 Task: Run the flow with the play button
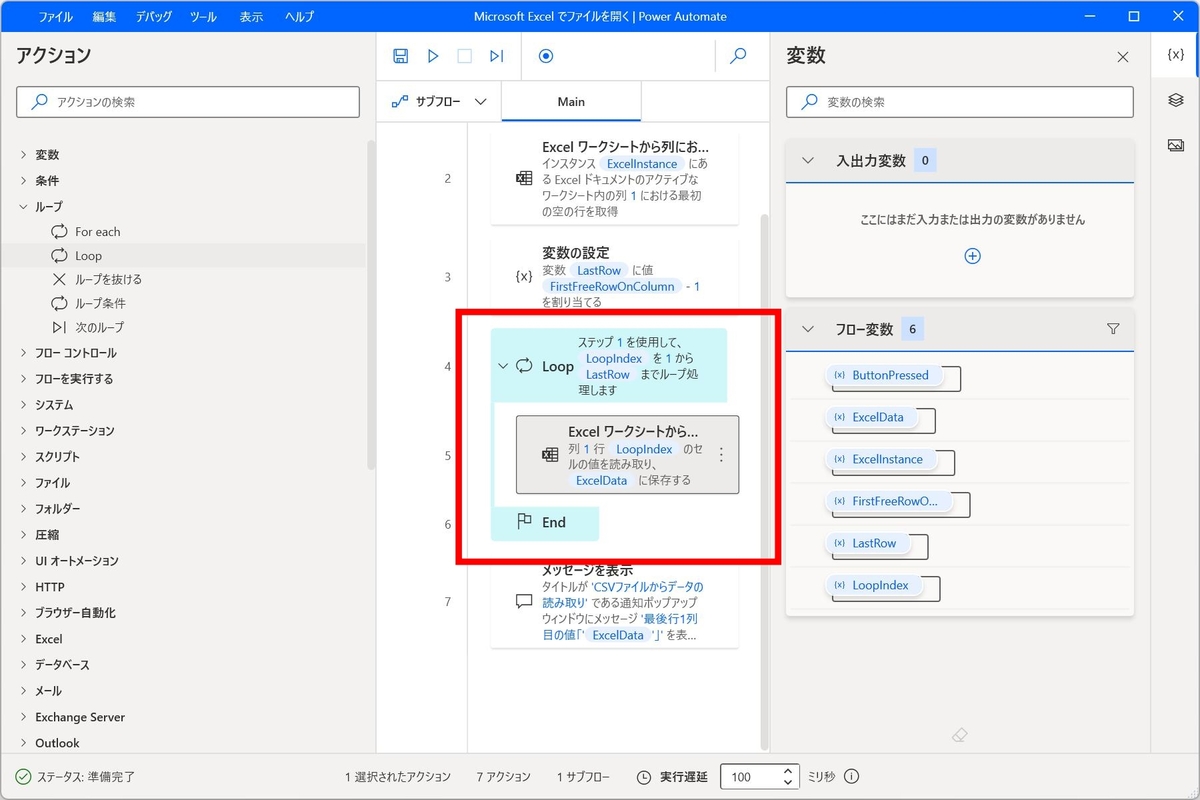tap(433, 56)
